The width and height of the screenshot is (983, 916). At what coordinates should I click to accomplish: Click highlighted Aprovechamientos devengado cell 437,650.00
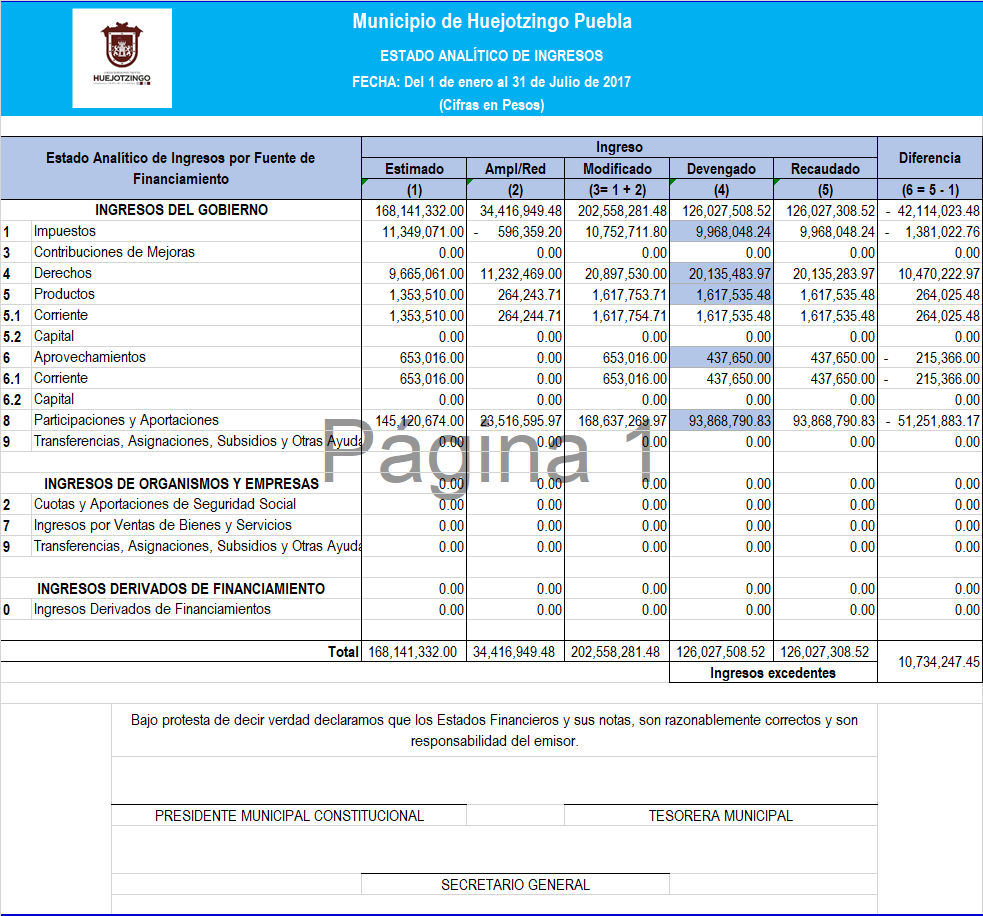pyautogui.click(x=721, y=358)
